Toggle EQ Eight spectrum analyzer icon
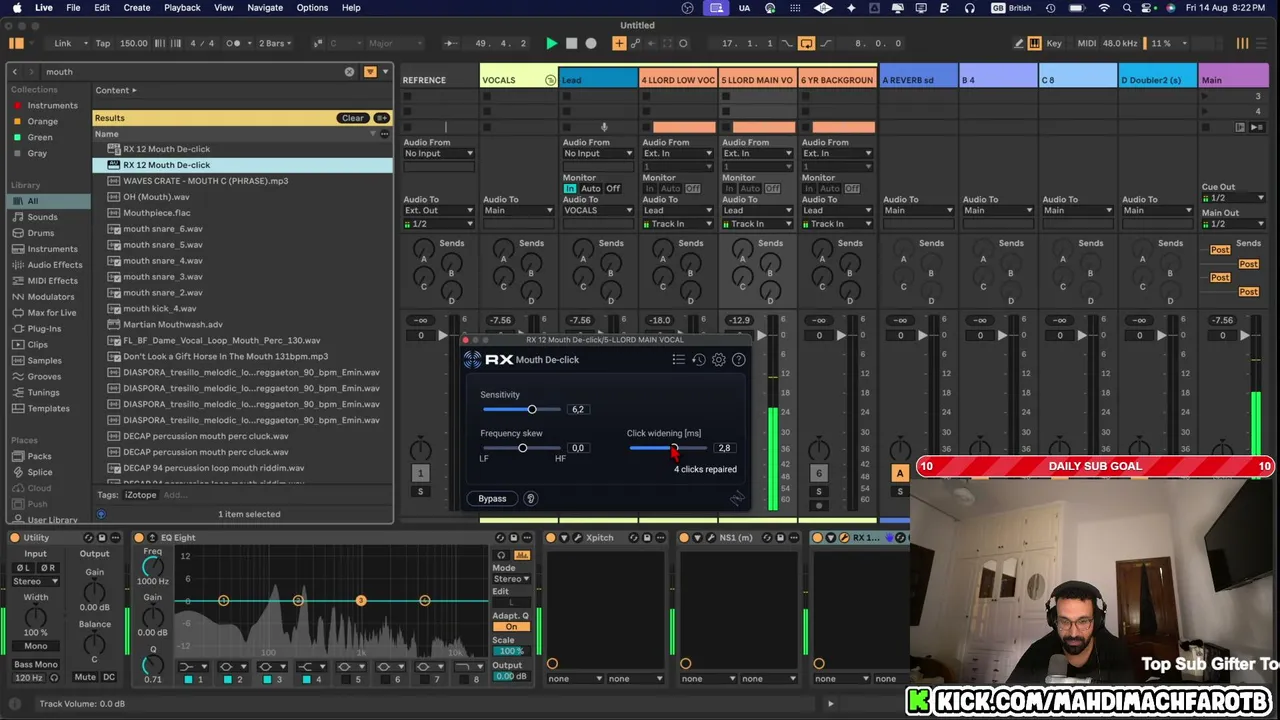 click(522, 555)
